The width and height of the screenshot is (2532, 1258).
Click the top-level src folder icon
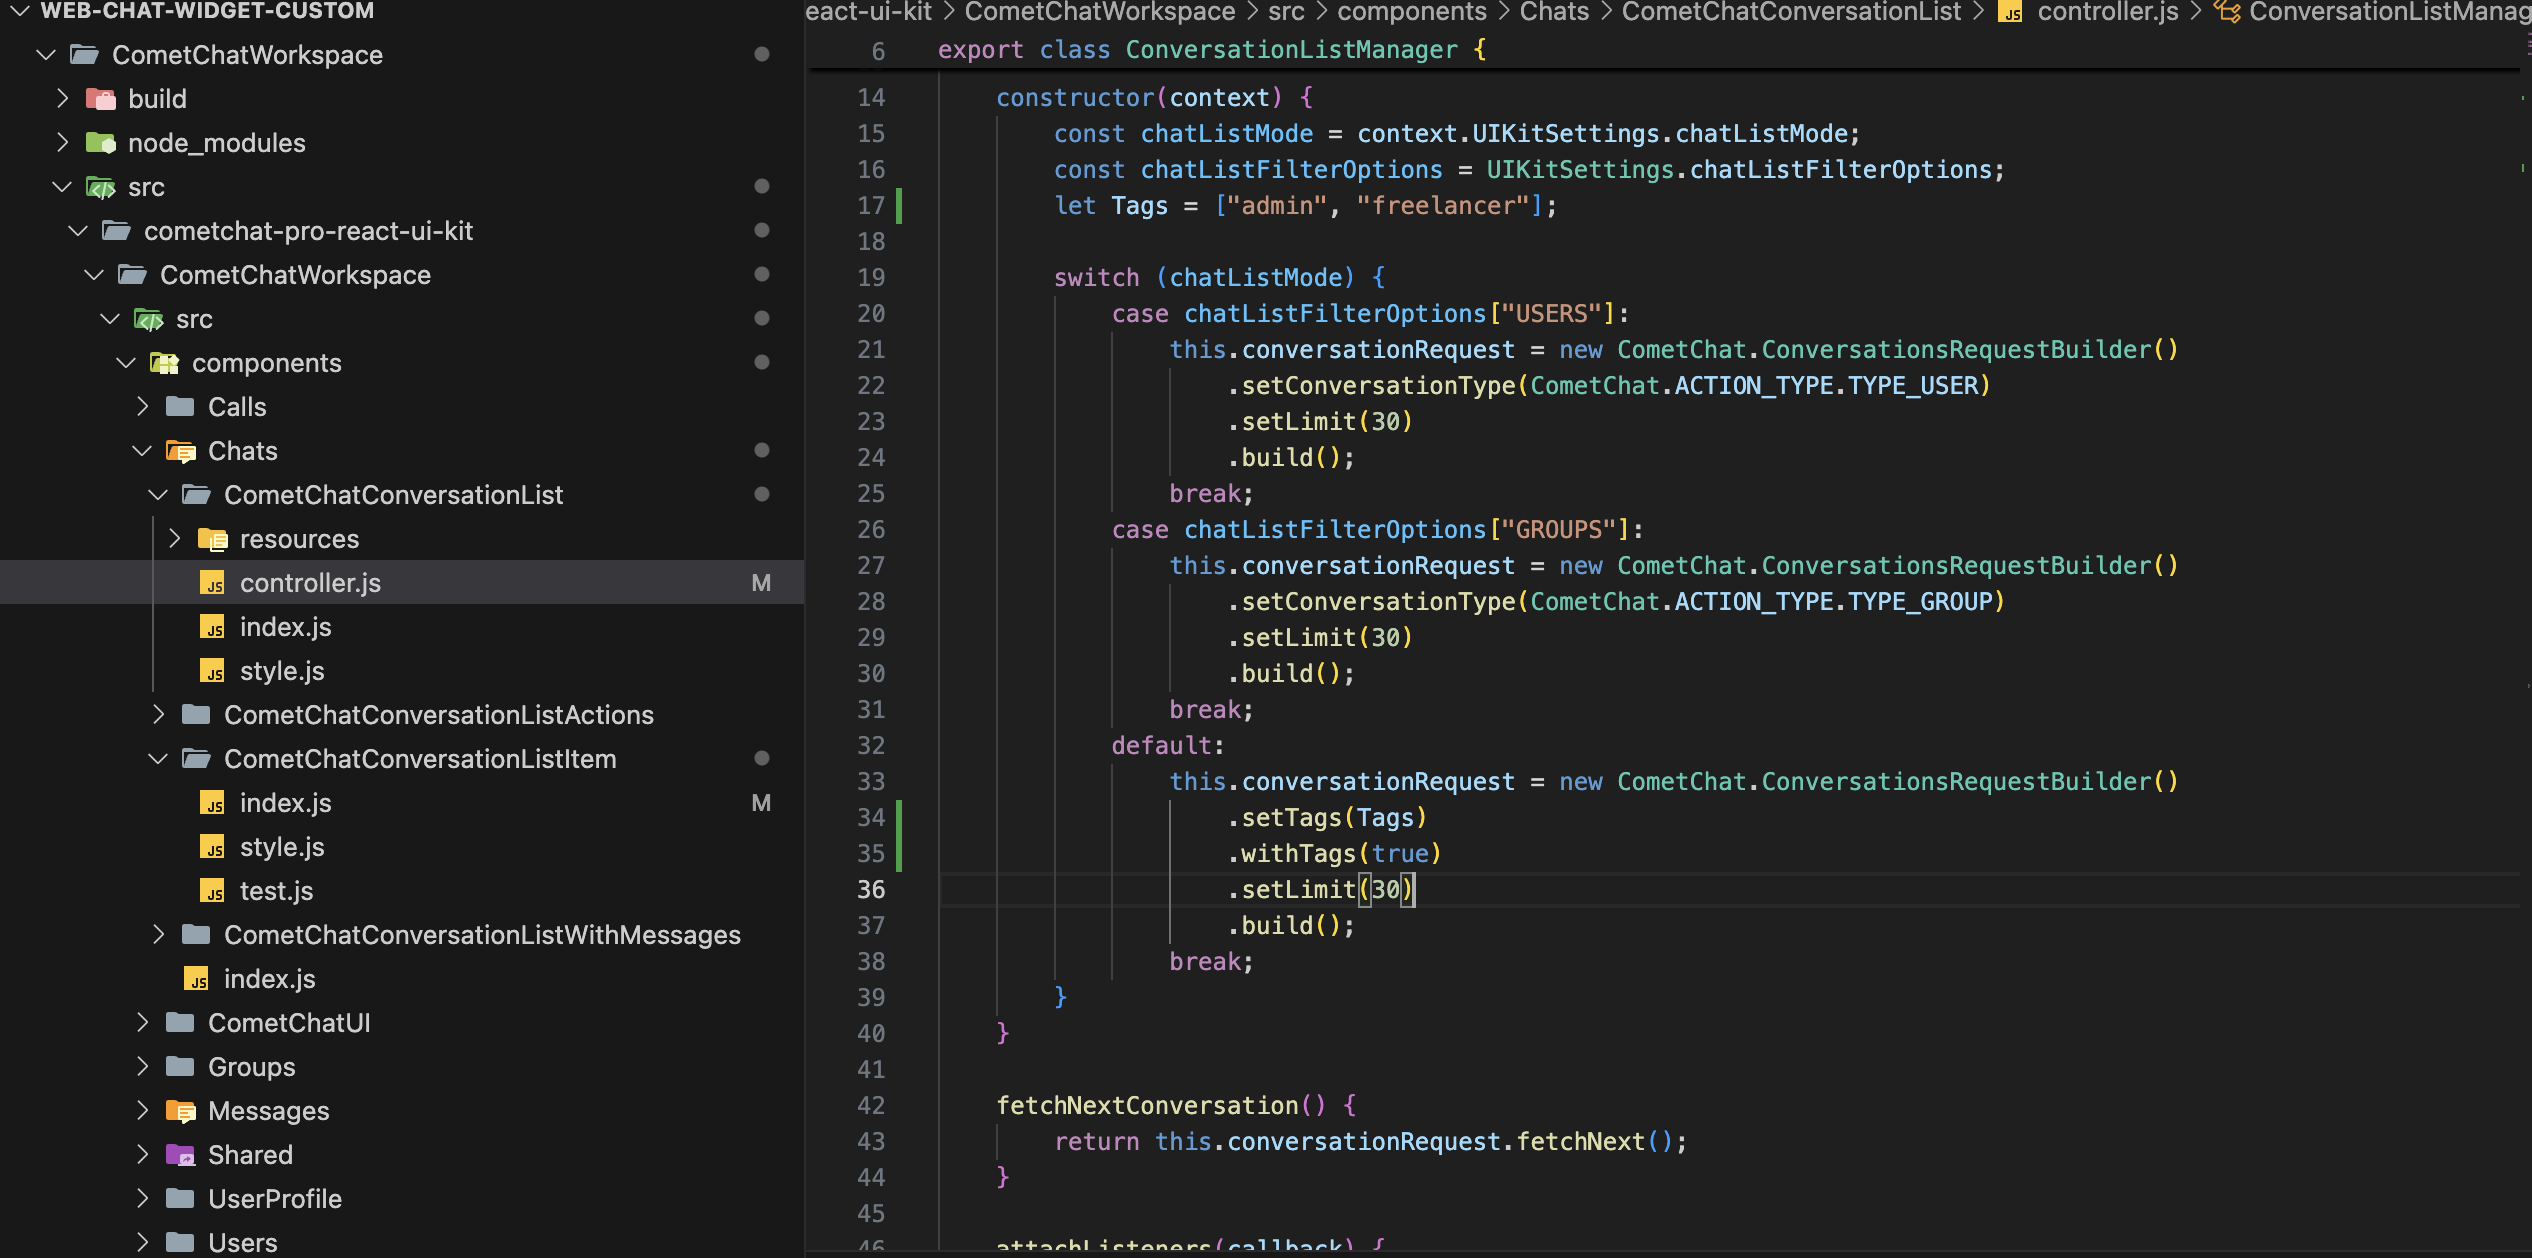pyautogui.click(x=101, y=187)
